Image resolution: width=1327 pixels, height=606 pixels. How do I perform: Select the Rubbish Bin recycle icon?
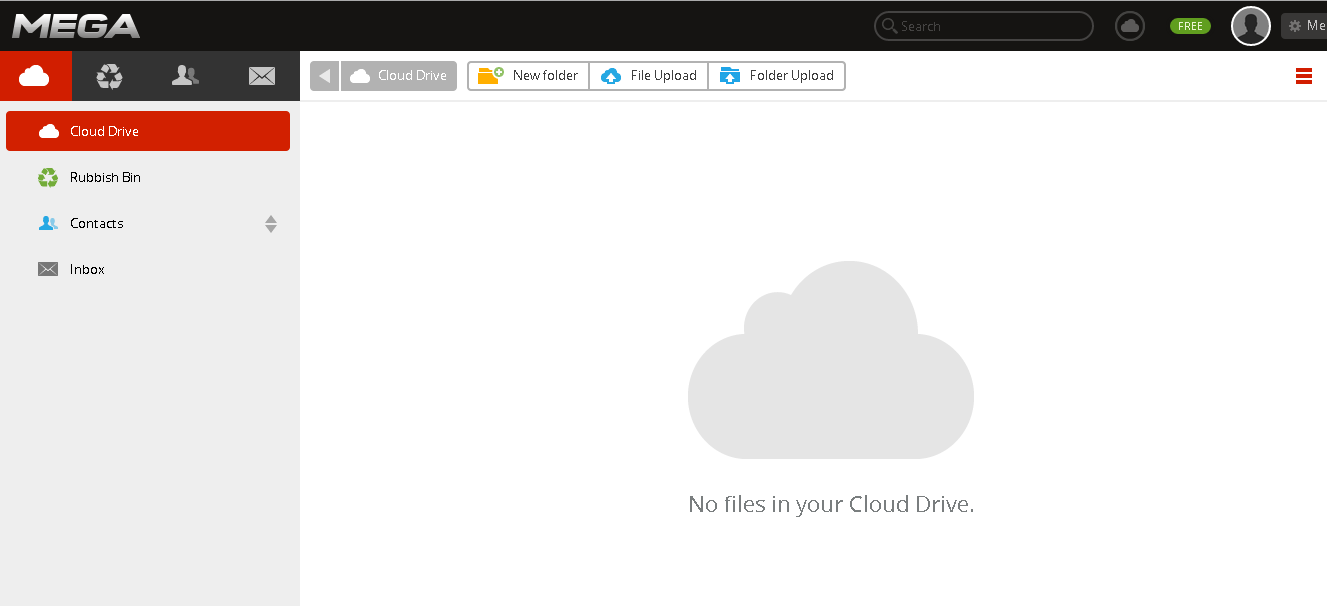point(108,75)
